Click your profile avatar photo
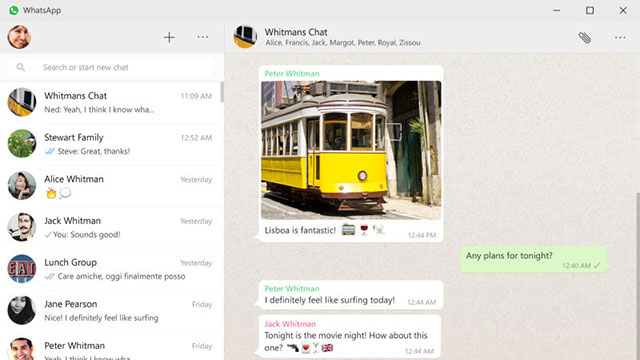640x360 pixels. (19, 37)
